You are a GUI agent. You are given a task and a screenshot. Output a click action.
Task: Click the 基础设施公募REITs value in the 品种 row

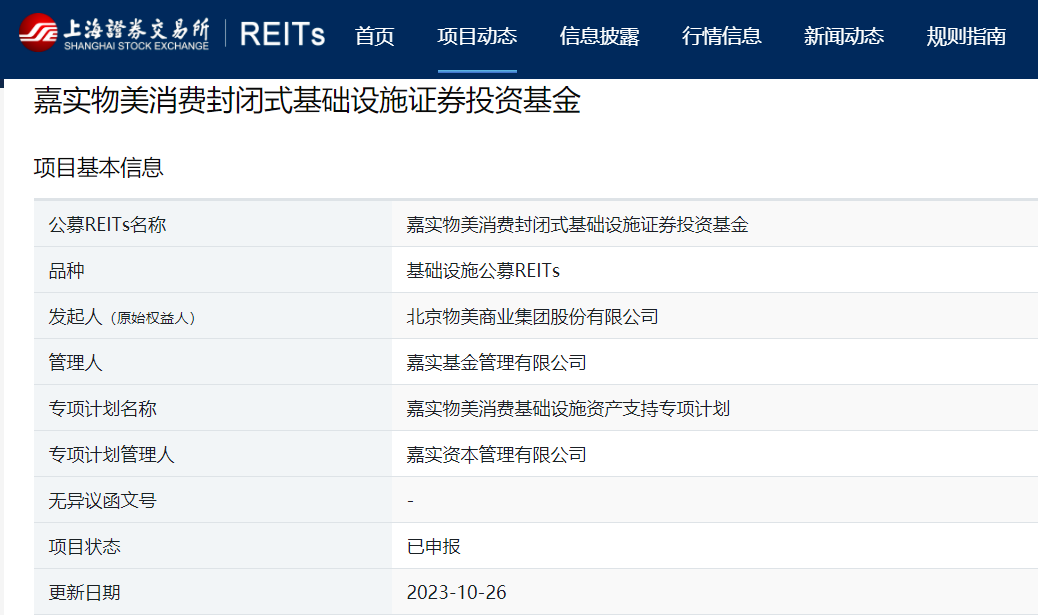(x=483, y=271)
